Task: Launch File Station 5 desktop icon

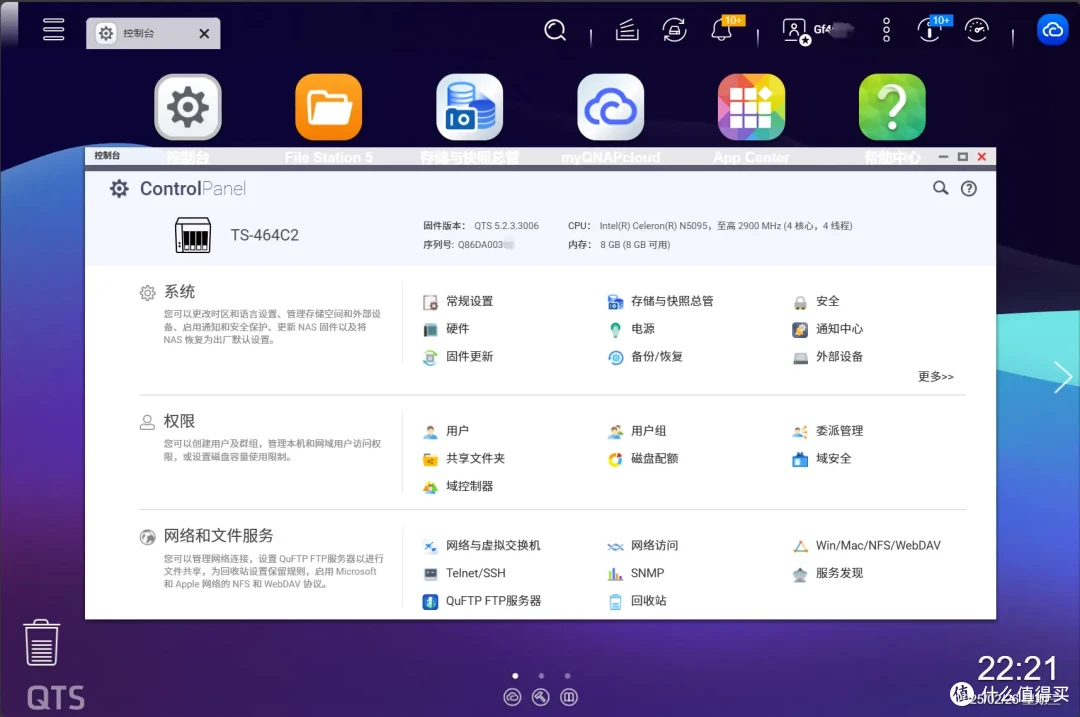Action: click(x=329, y=107)
